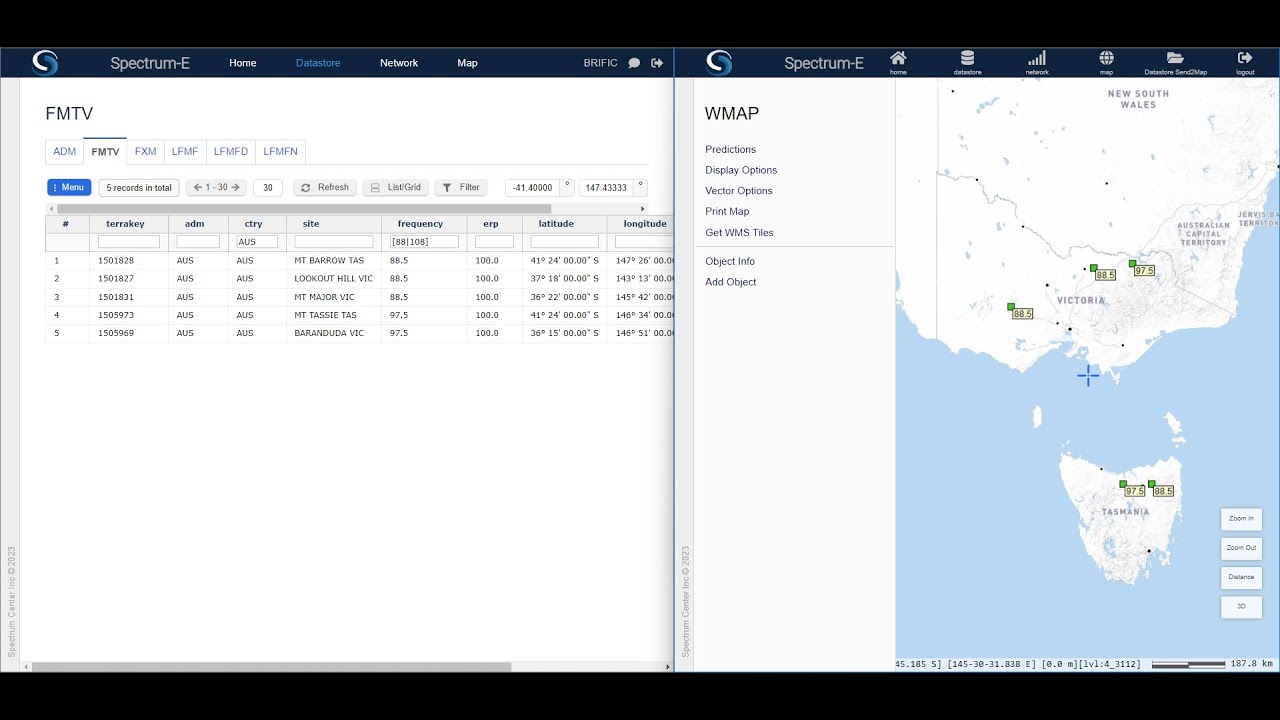The height and width of the screenshot is (720, 1280).
Task: Open Network in left navigation bar
Action: tap(399, 63)
